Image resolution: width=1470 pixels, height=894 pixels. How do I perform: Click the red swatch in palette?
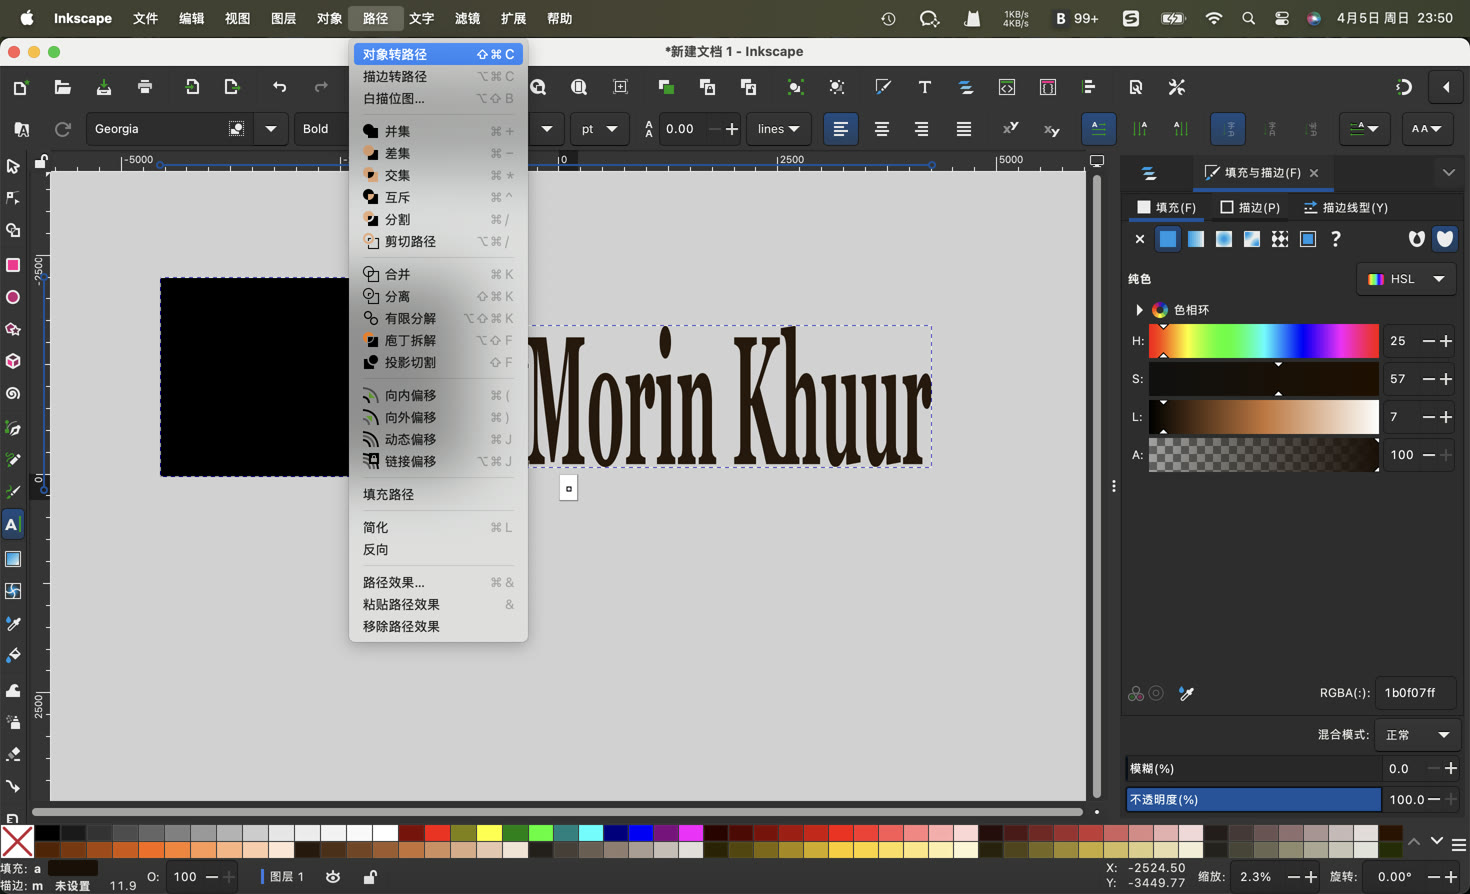click(x=437, y=833)
